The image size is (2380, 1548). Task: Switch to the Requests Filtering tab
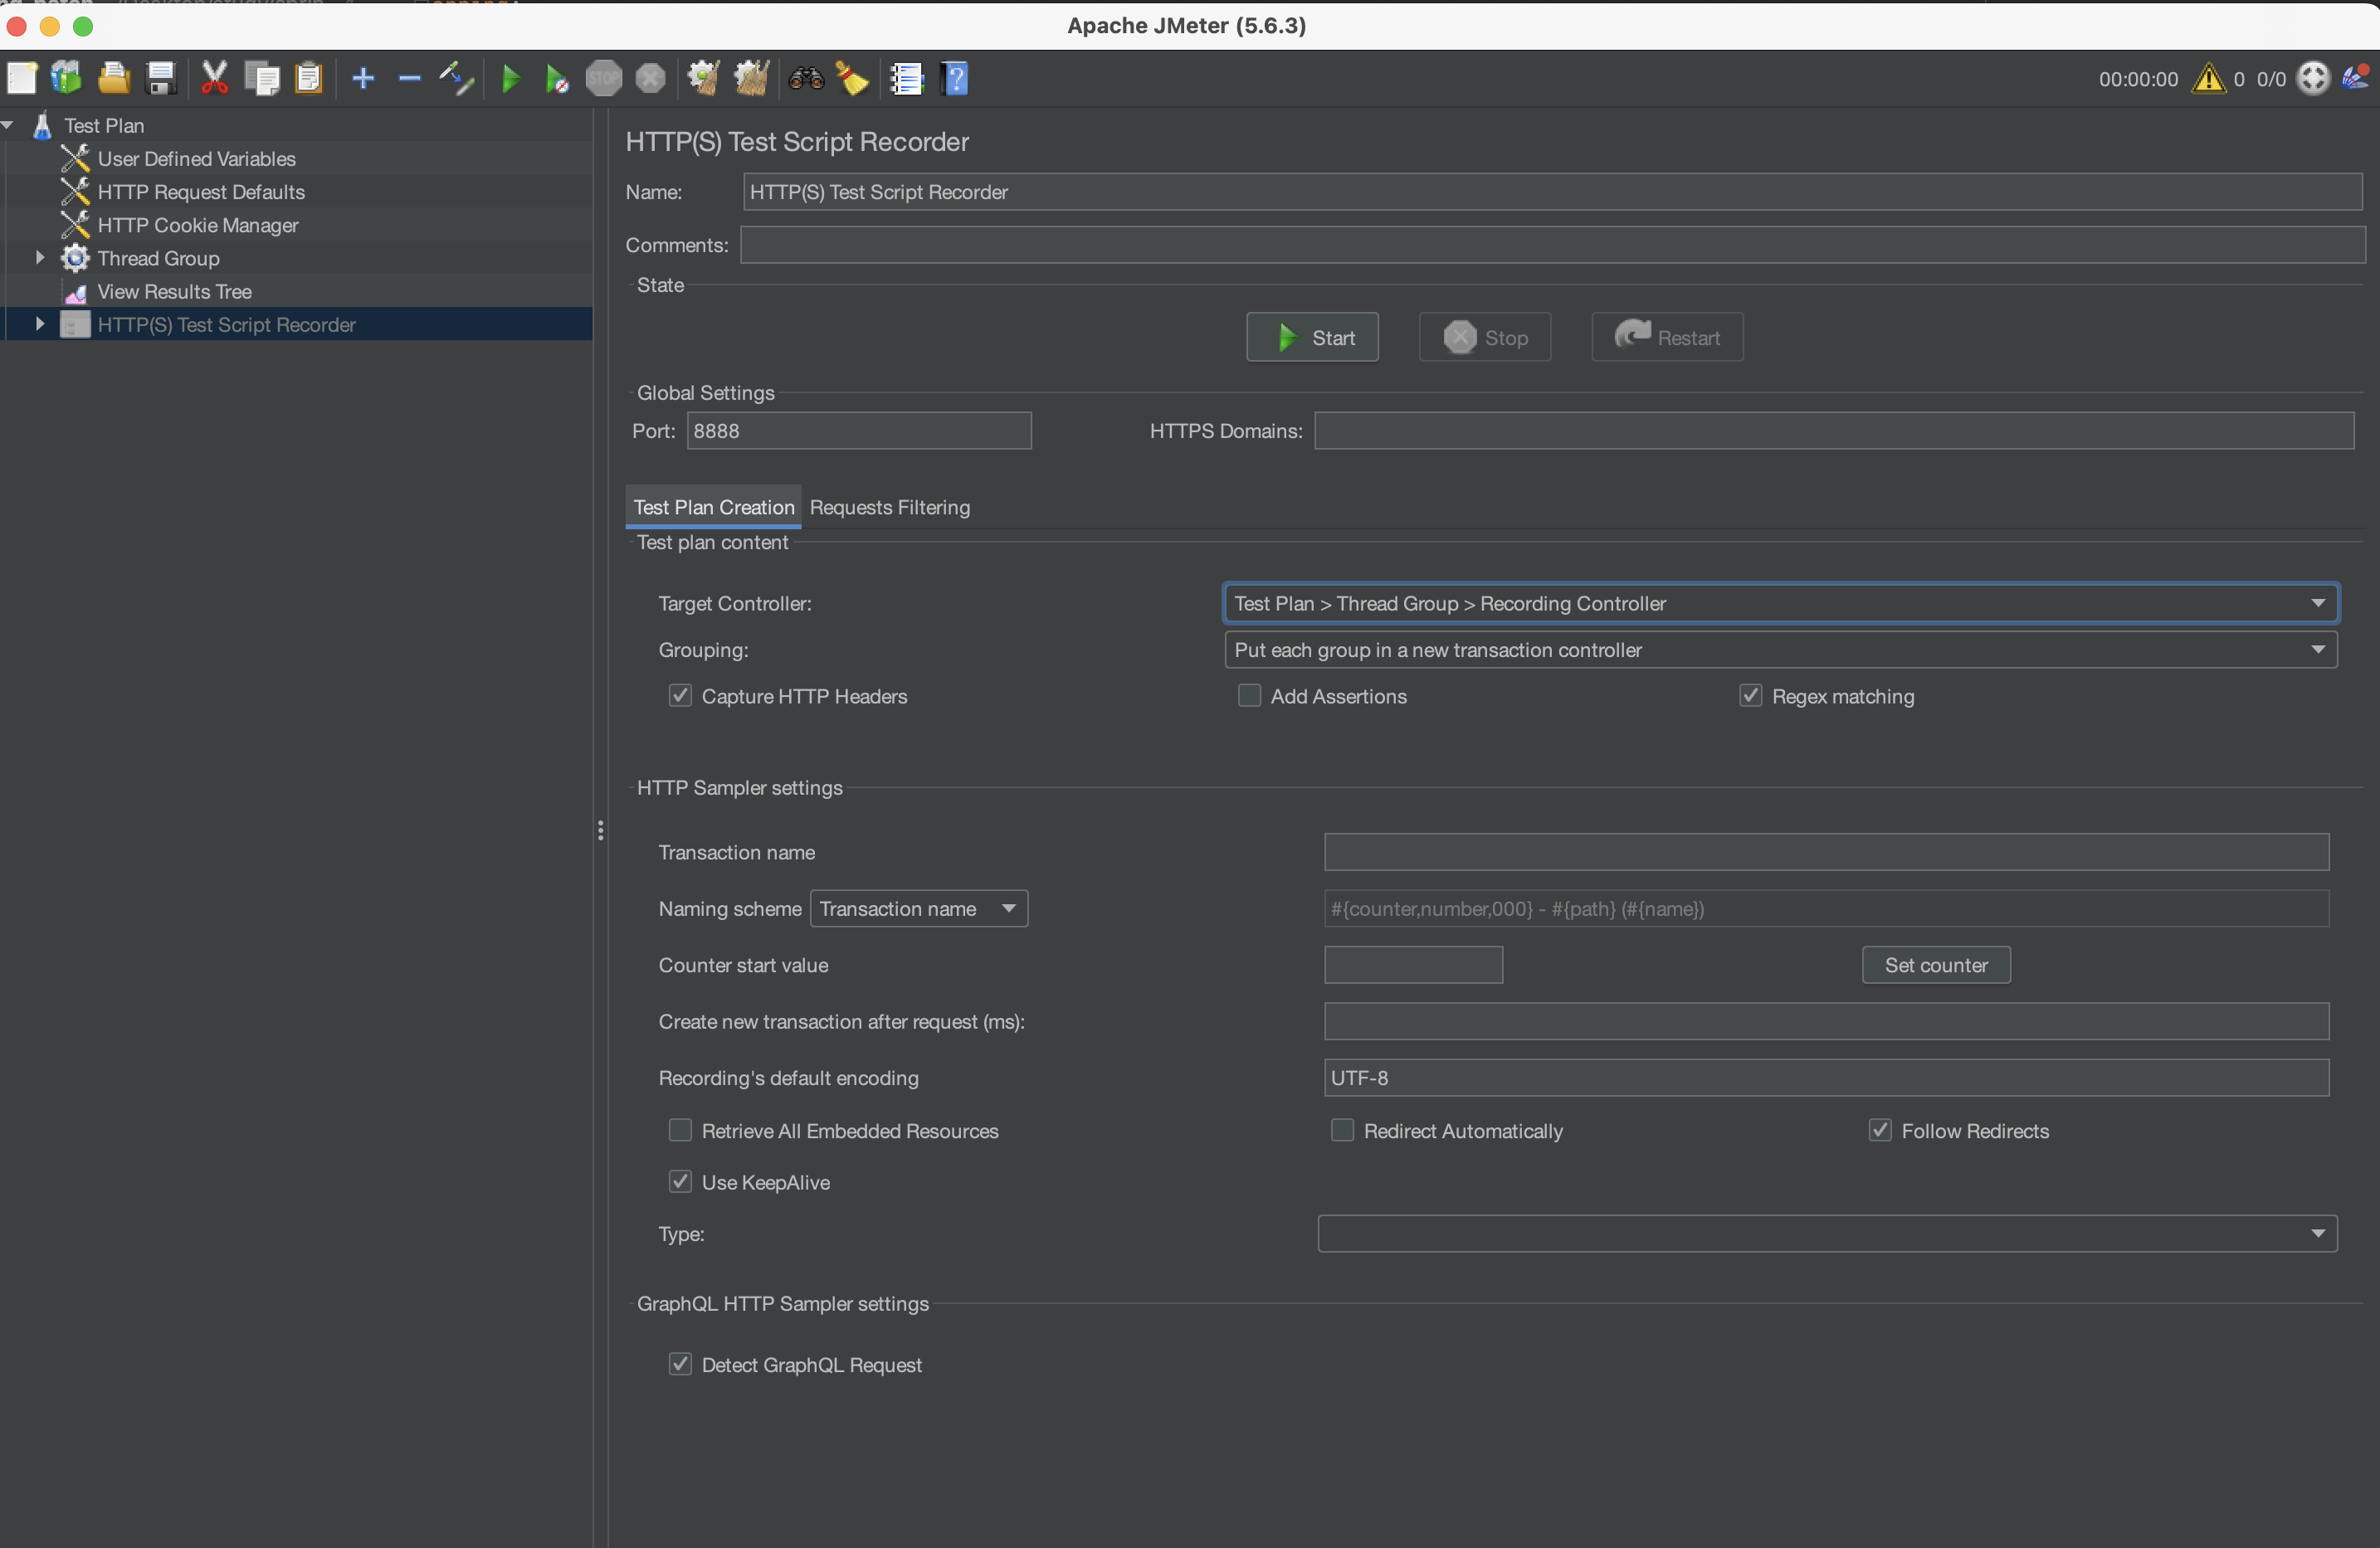[x=889, y=507]
